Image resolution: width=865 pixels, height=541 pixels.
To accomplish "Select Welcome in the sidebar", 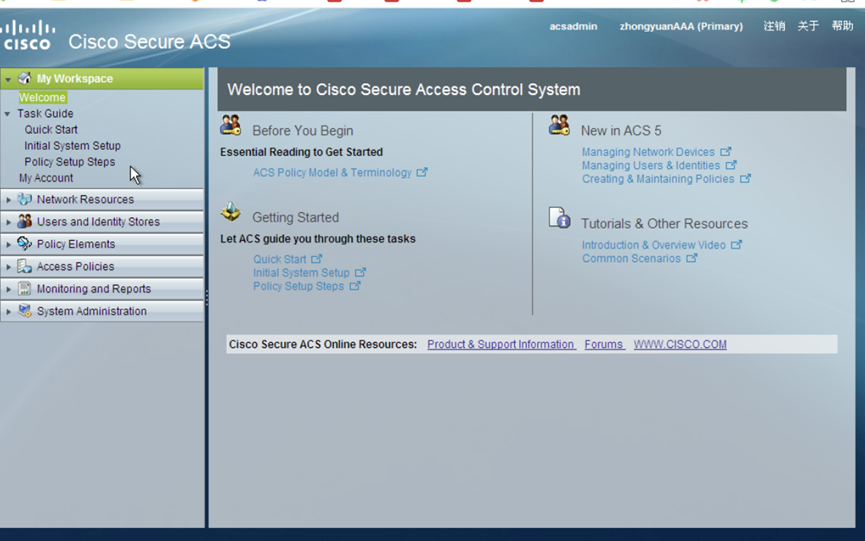I will pyautogui.click(x=42, y=98).
